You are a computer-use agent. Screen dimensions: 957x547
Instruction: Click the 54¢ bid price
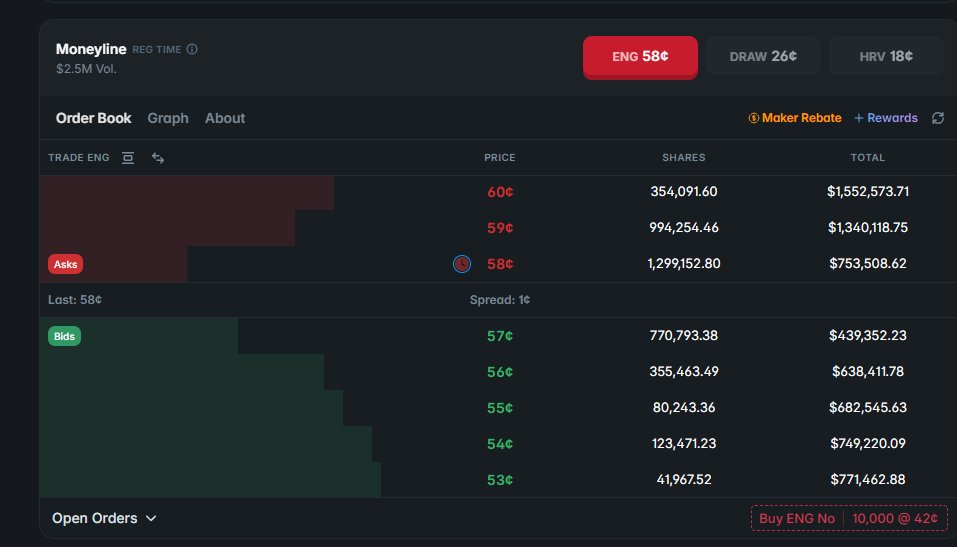(500, 444)
